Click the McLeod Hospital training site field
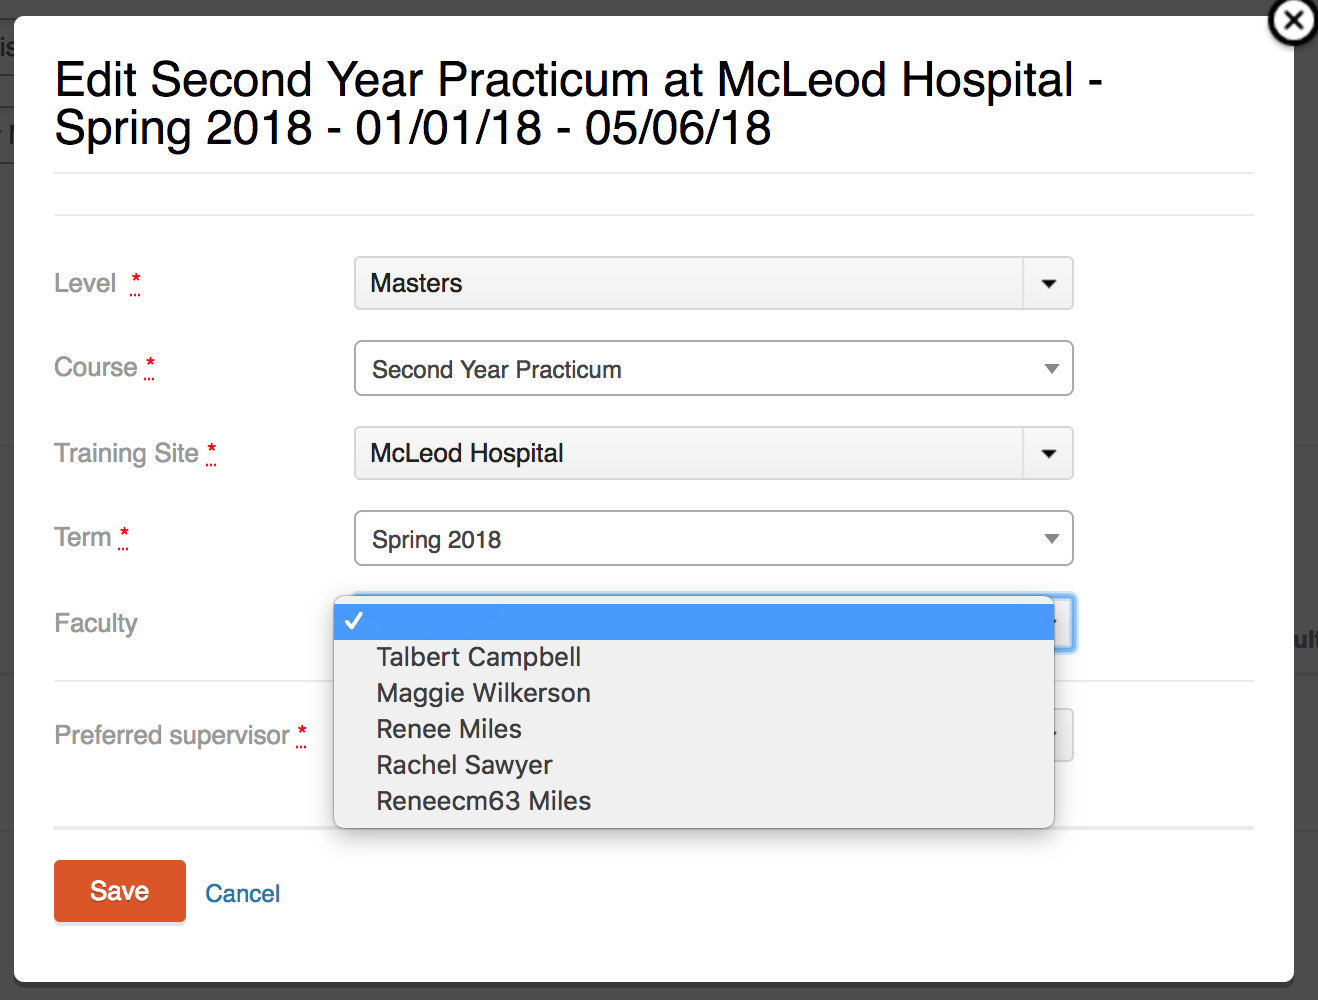The height and width of the screenshot is (1000, 1318). coord(689,453)
